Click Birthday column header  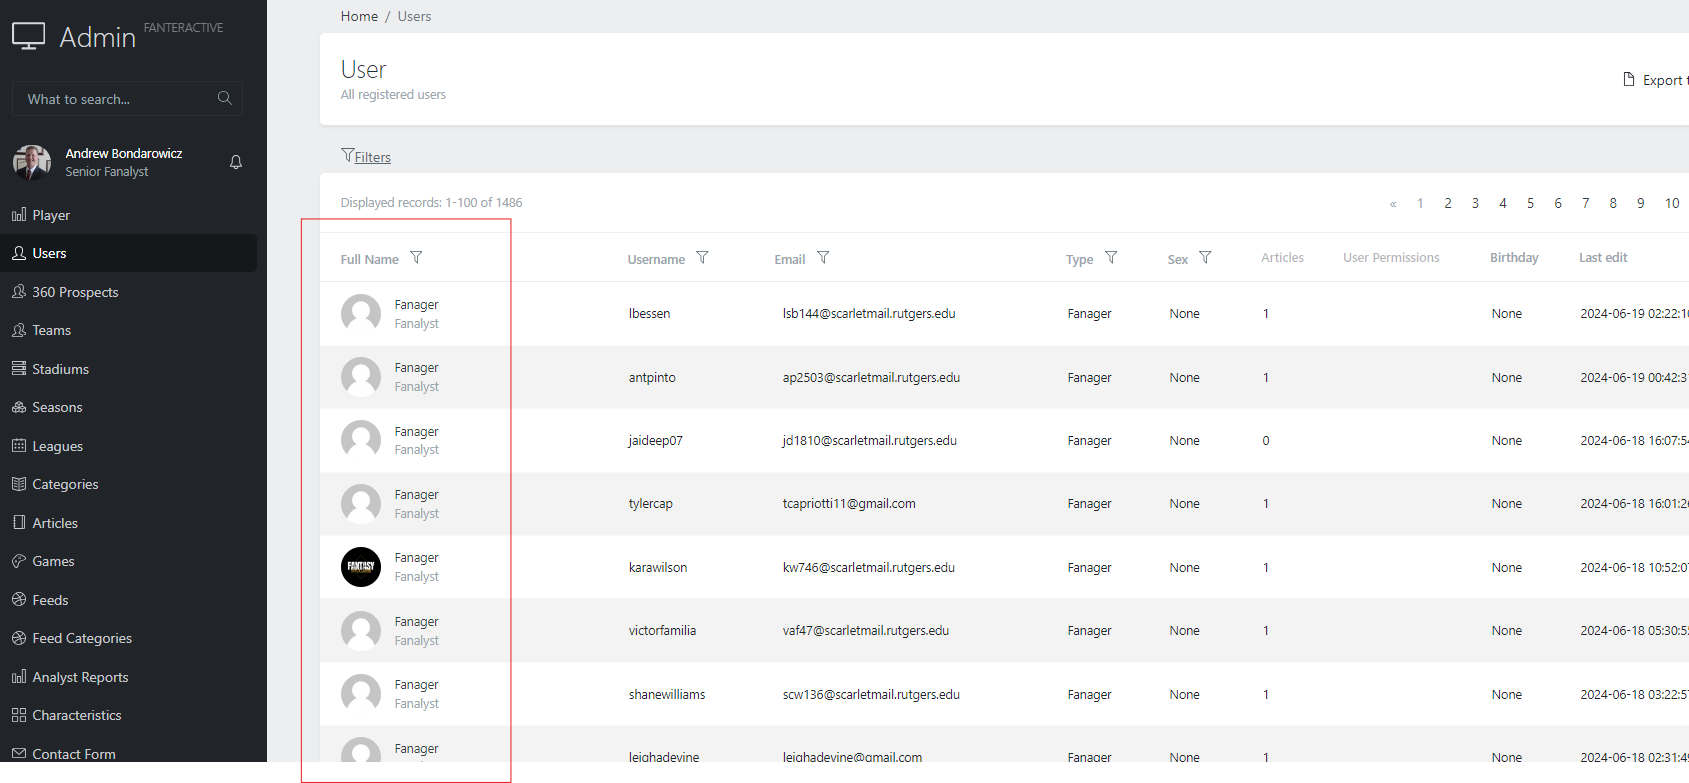pos(1514,258)
